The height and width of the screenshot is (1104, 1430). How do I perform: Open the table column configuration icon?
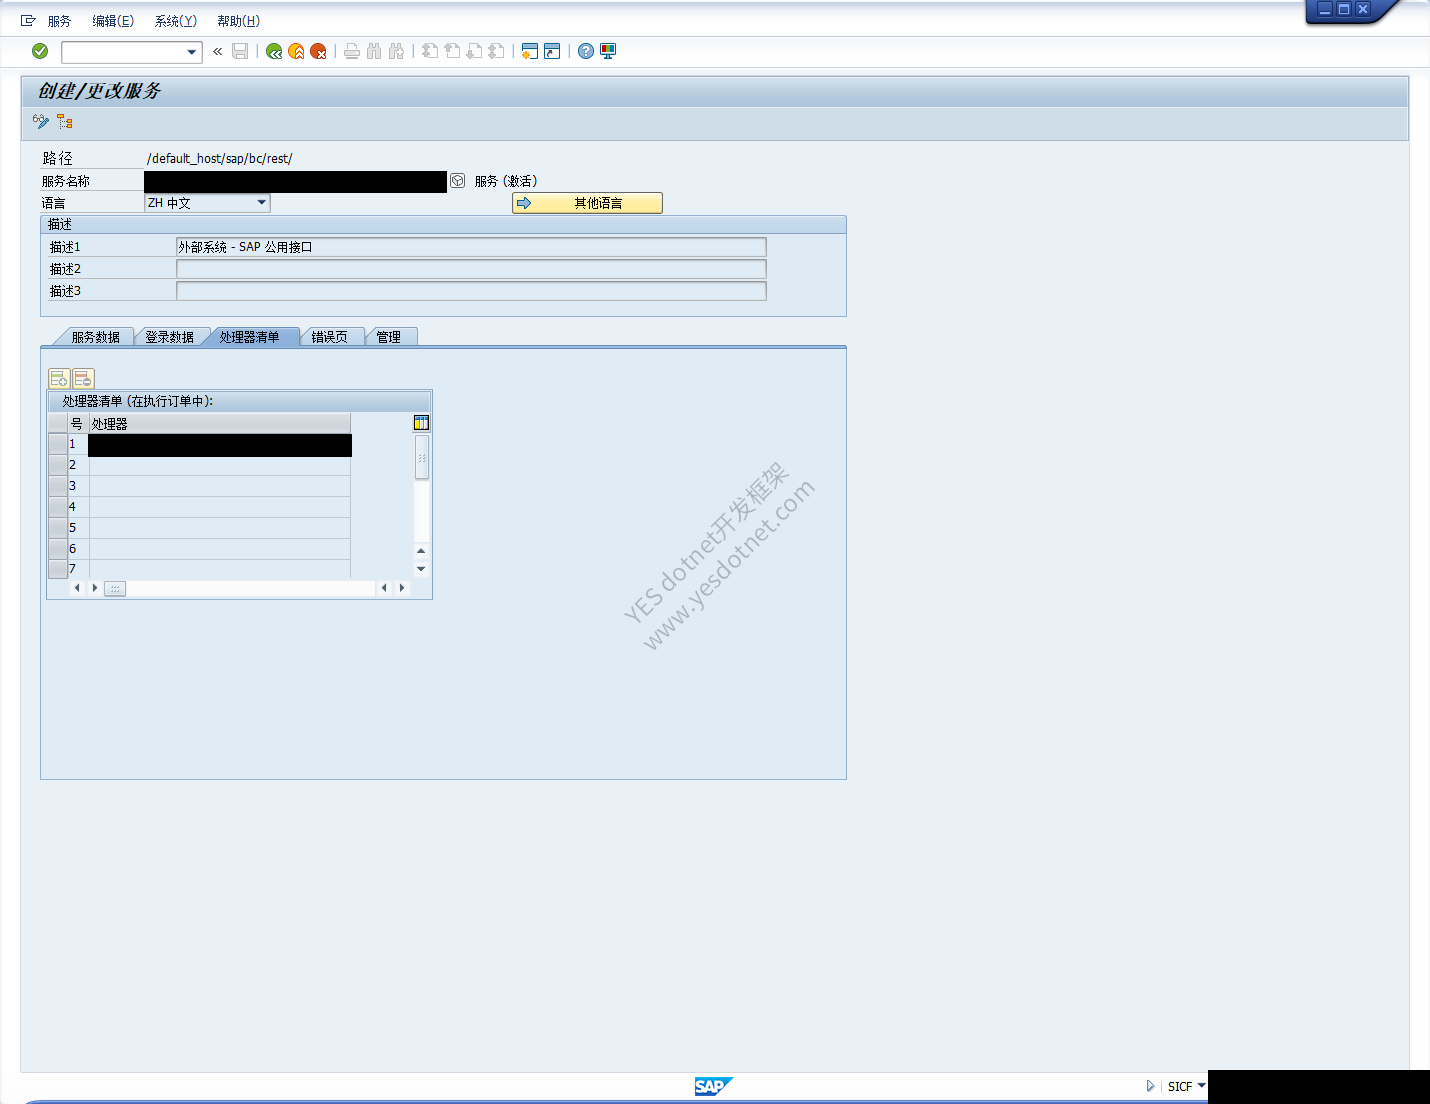(421, 423)
